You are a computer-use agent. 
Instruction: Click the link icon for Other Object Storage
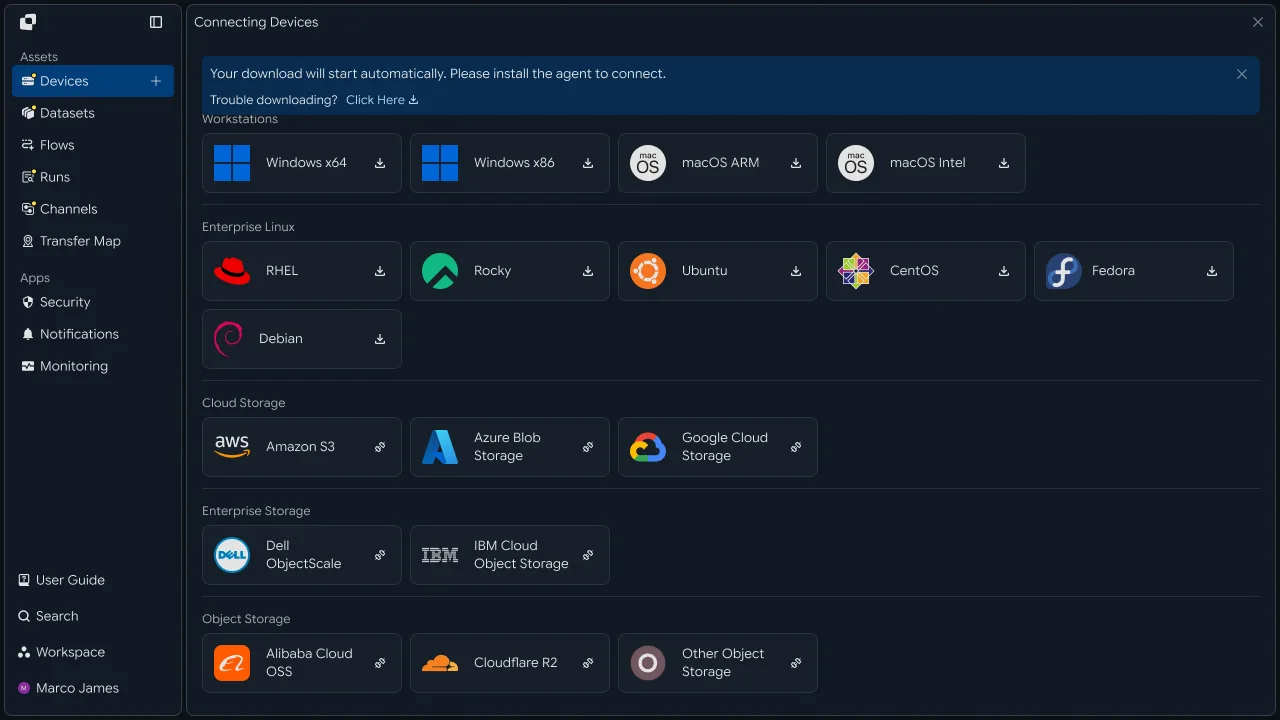[x=796, y=663]
